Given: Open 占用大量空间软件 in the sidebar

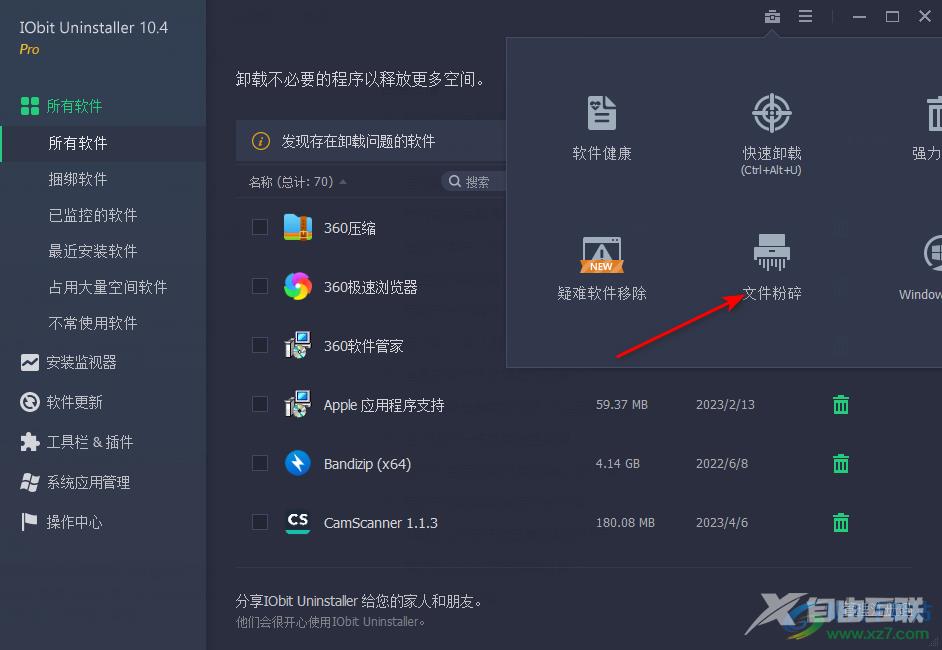Looking at the screenshot, I should (x=108, y=287).
